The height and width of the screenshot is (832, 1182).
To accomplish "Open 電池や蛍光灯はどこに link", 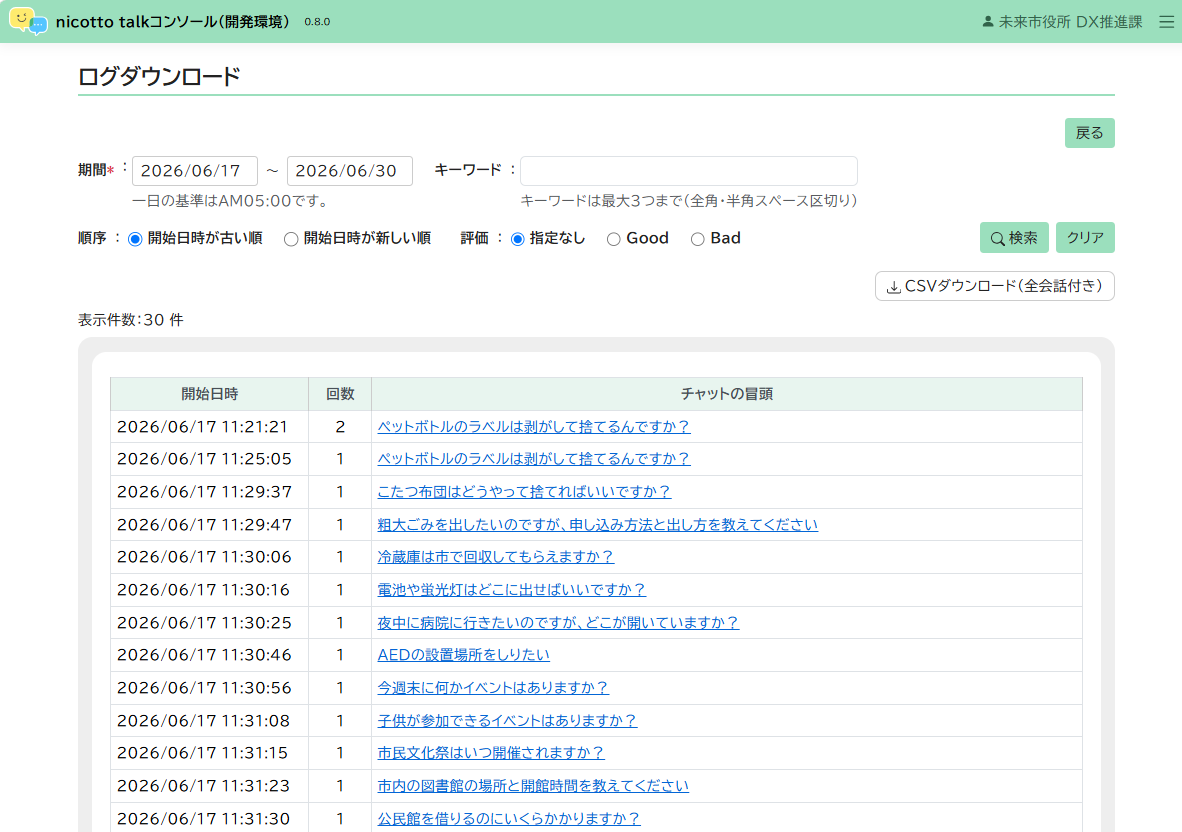I will point(512,590).
